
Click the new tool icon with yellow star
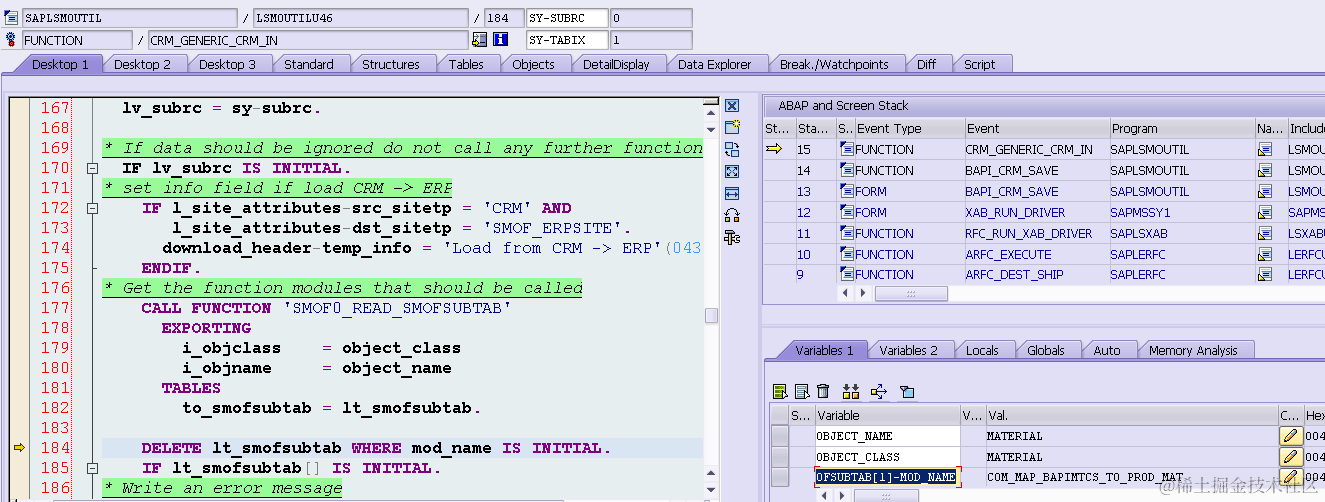coord(732,127)
